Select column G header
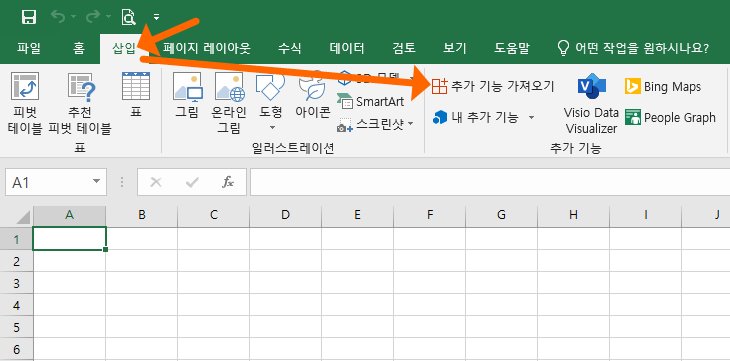The width and height of the screenshot is (730, 361). pyautogui.click(x=501, y=216)
